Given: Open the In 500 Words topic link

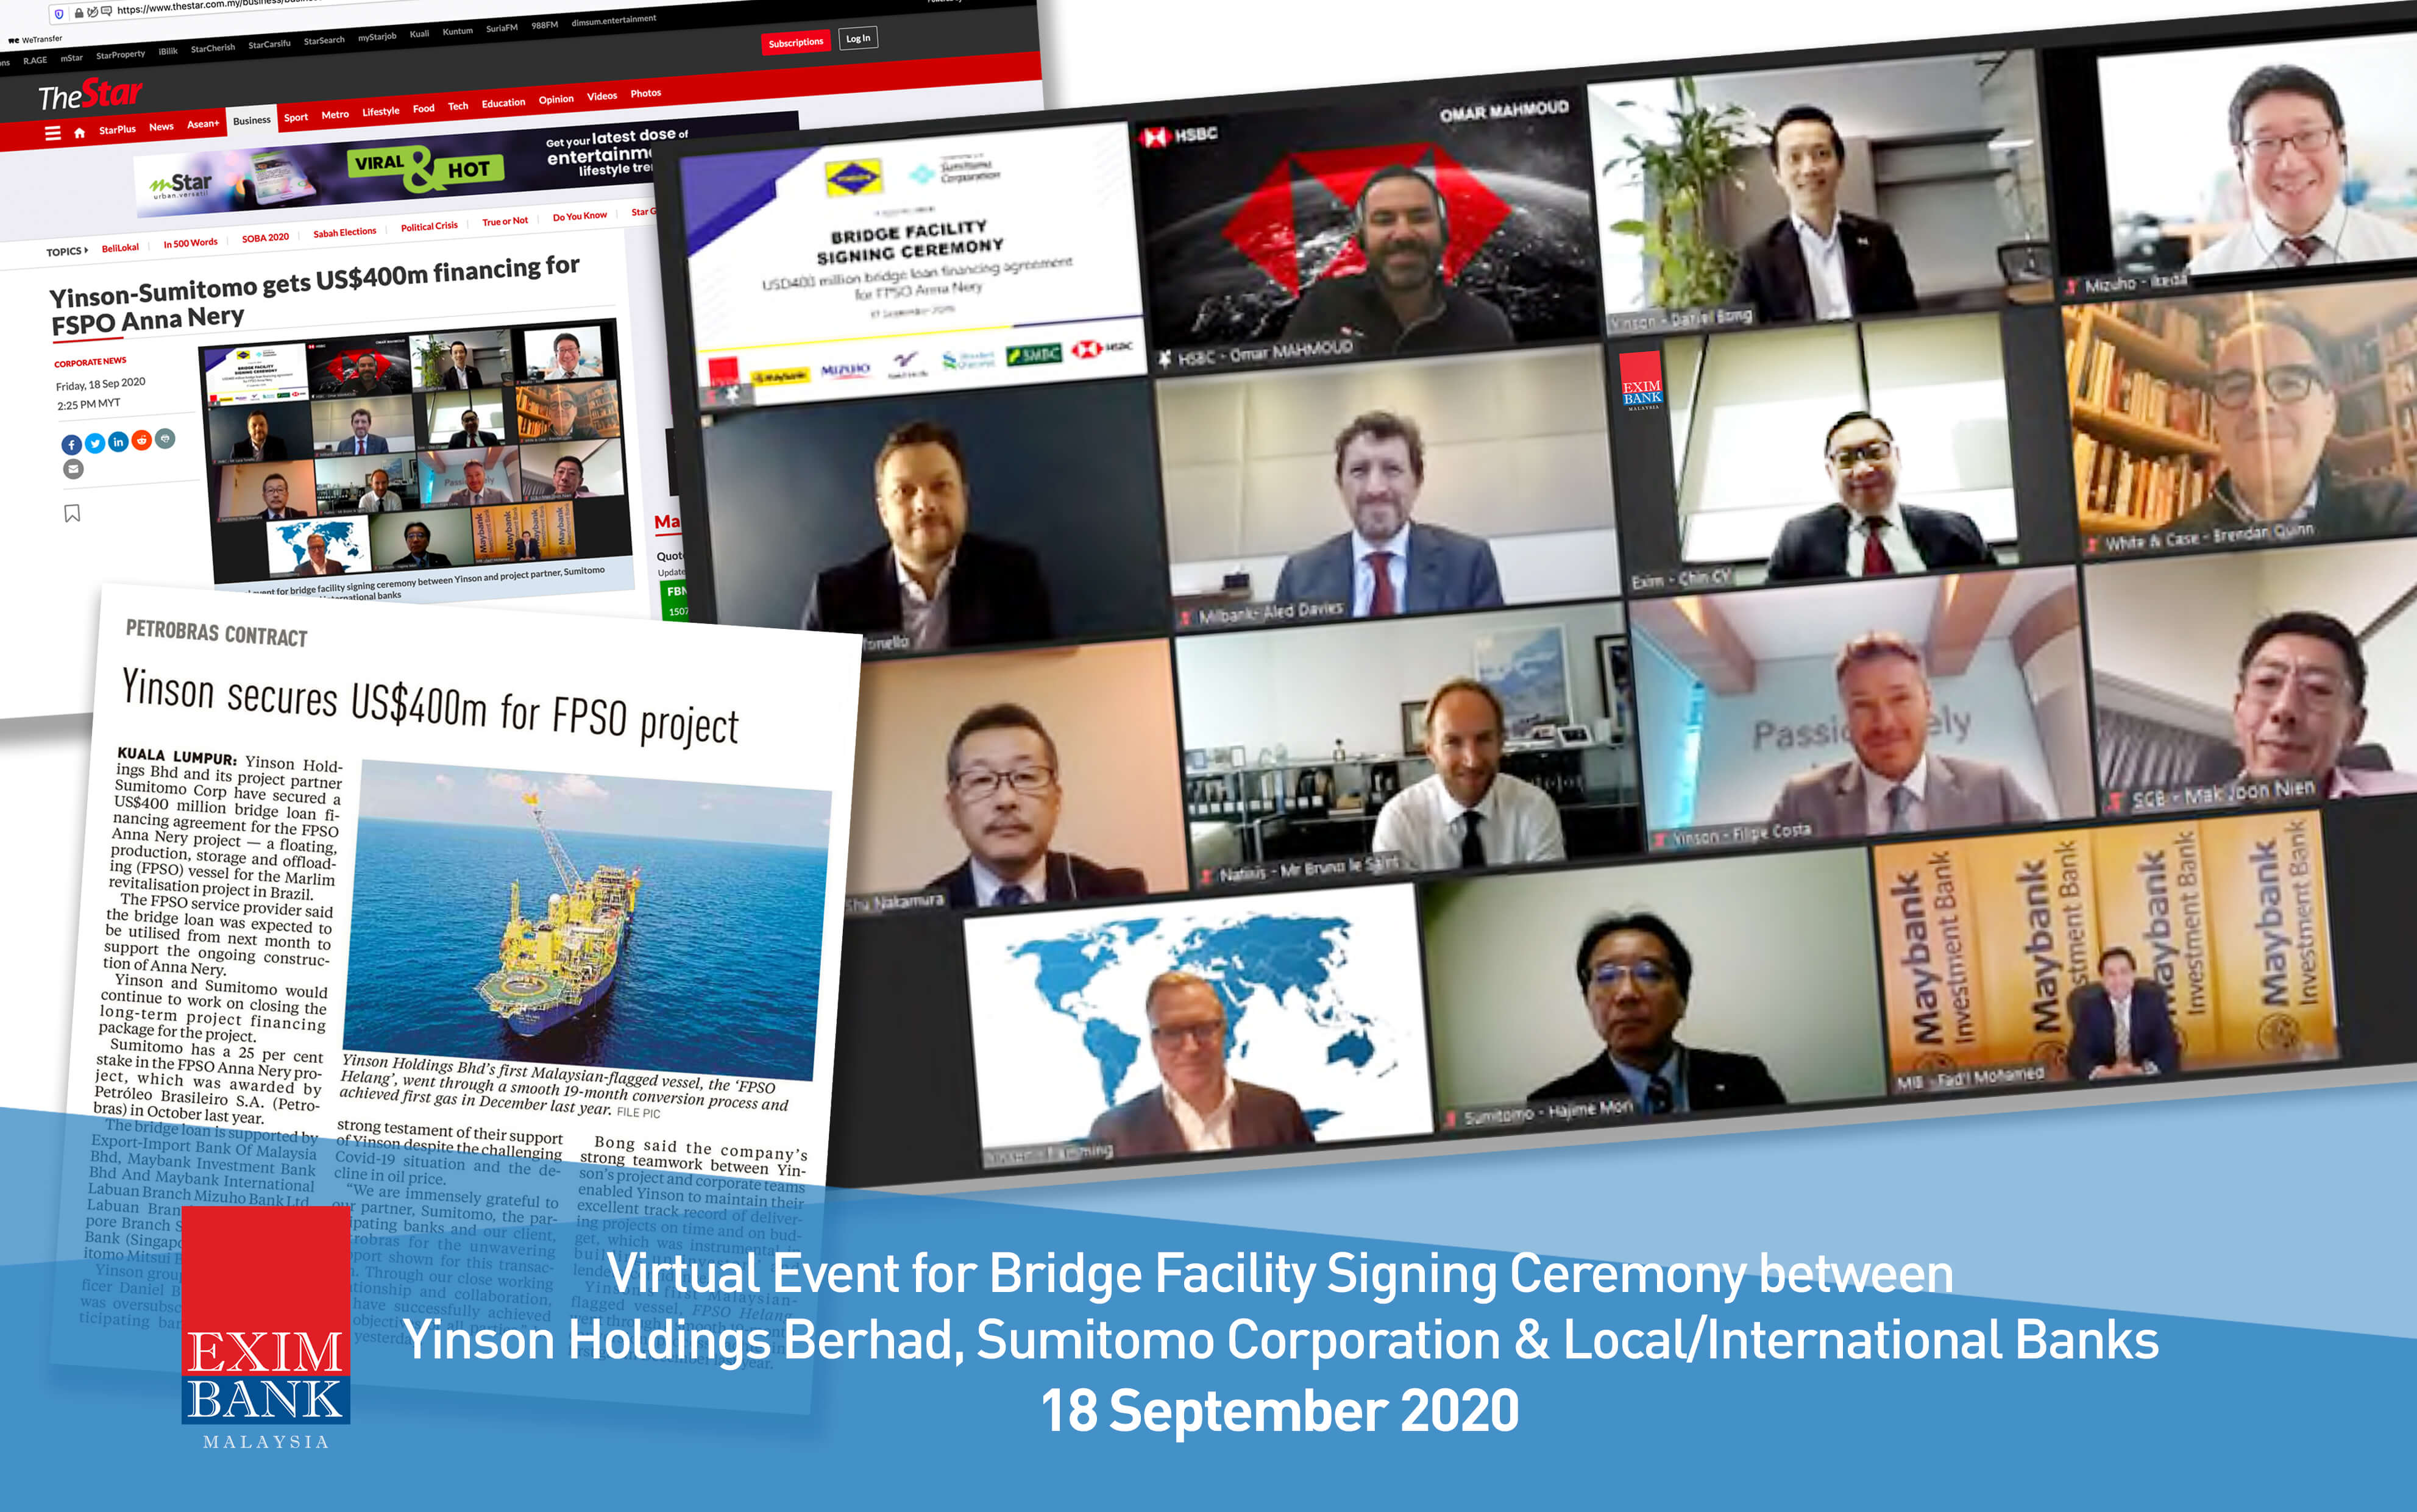Looking at the screenshot, I should (190, 243).
